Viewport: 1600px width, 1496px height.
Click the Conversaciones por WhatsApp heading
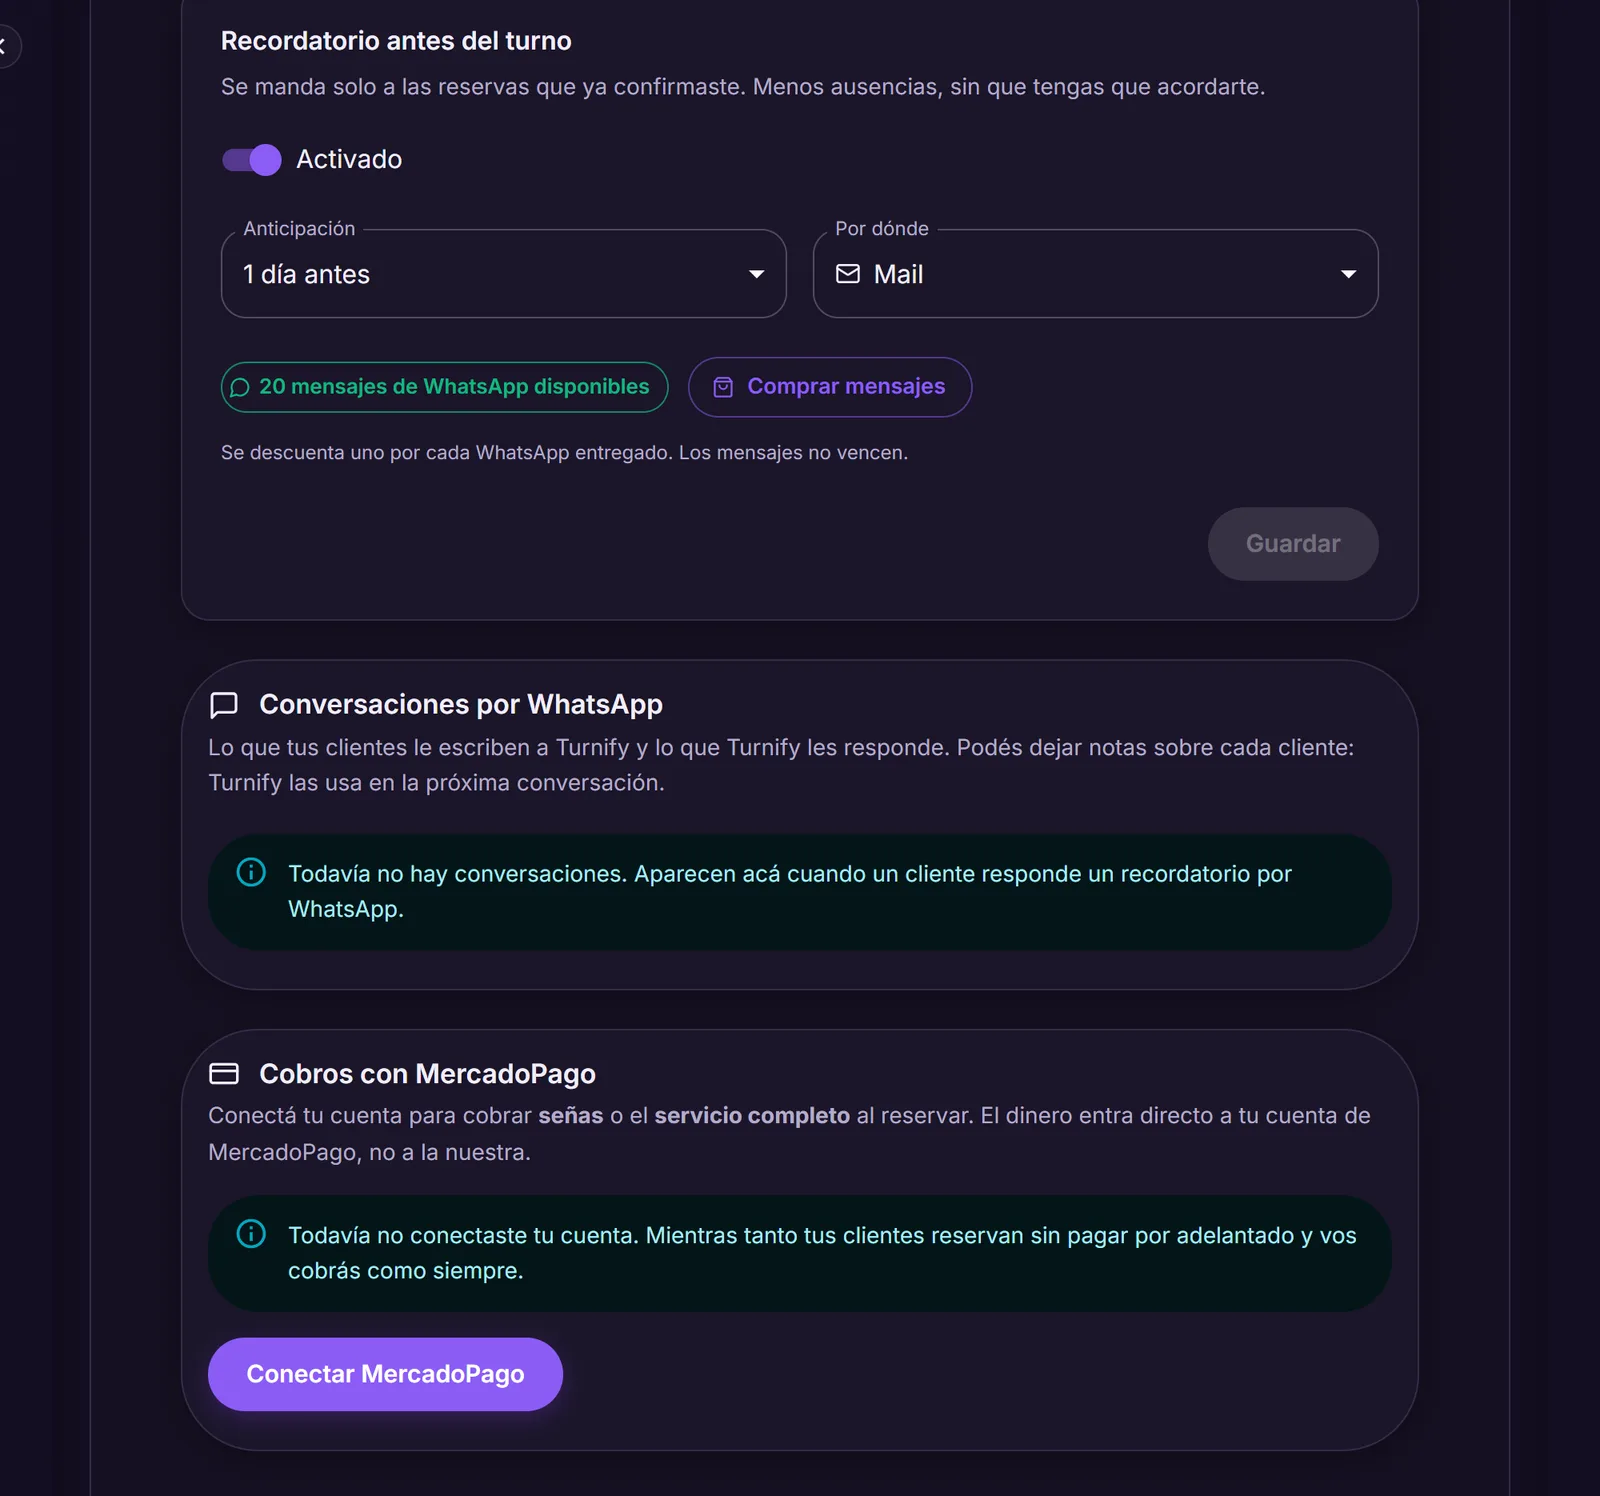coord(461,705)
